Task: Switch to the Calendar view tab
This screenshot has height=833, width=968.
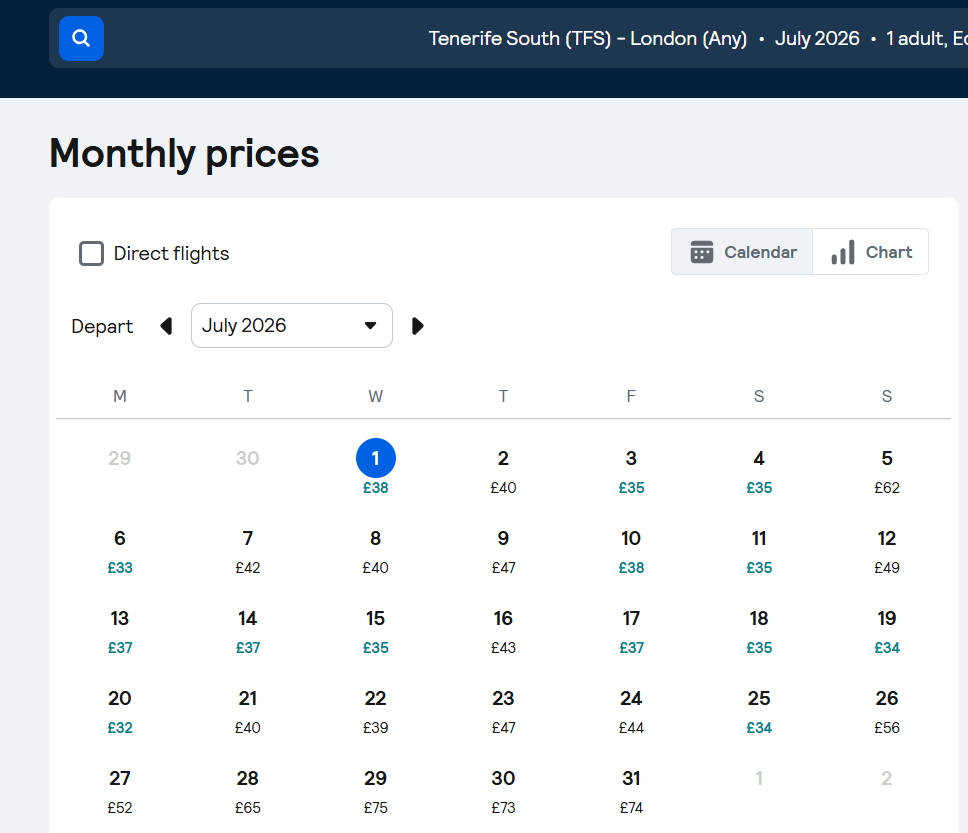Action: pos(743,252)
